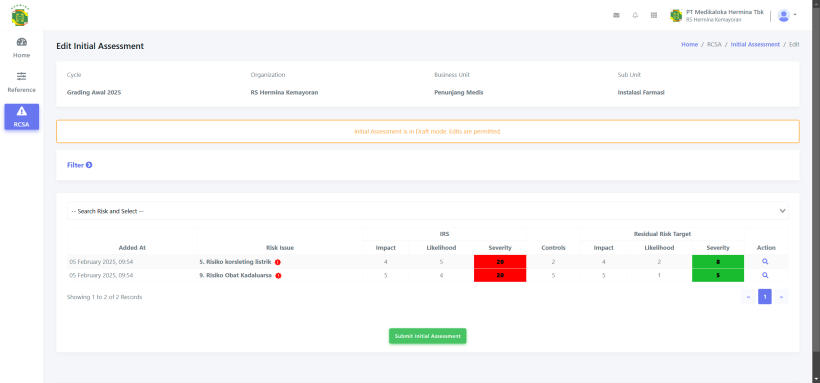The width and height of the screenshot is (820, 383).
Task: Click 'Penunjang Medis' business unit value
Action: click(x=459, y=93)
